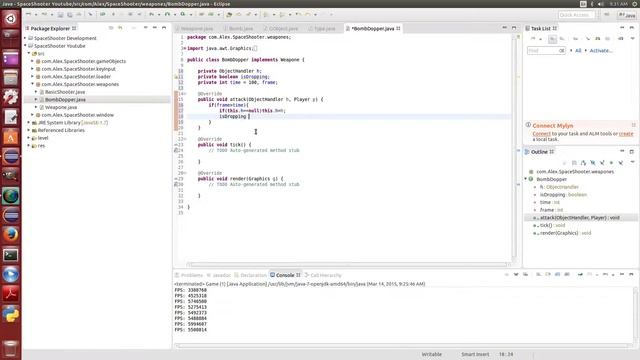Click the Open Perspective icon
Viewport: 640px width, 360px height.
607,15
